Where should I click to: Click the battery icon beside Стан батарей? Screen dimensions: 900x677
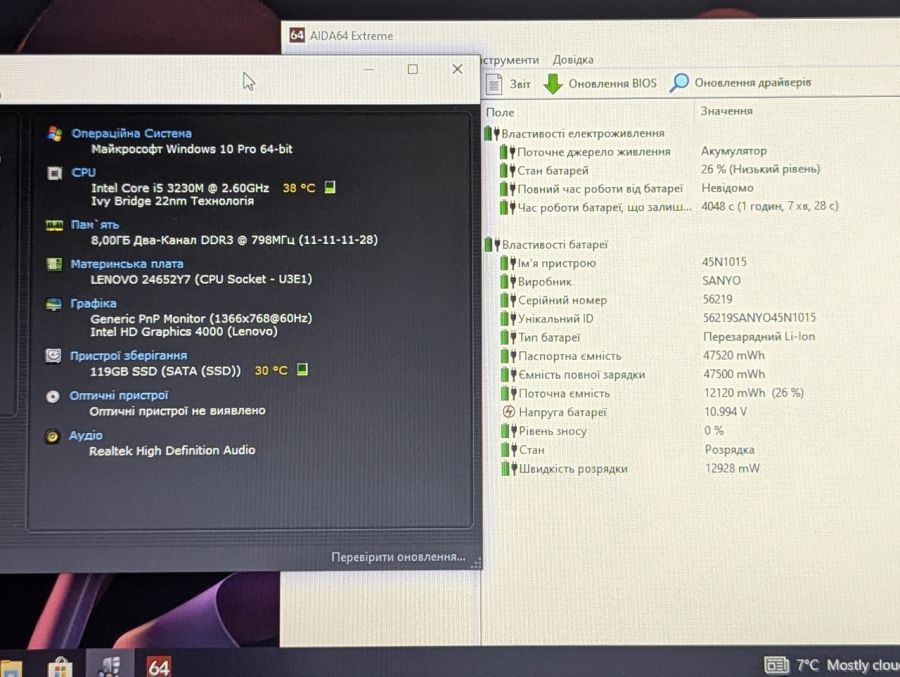507,171
